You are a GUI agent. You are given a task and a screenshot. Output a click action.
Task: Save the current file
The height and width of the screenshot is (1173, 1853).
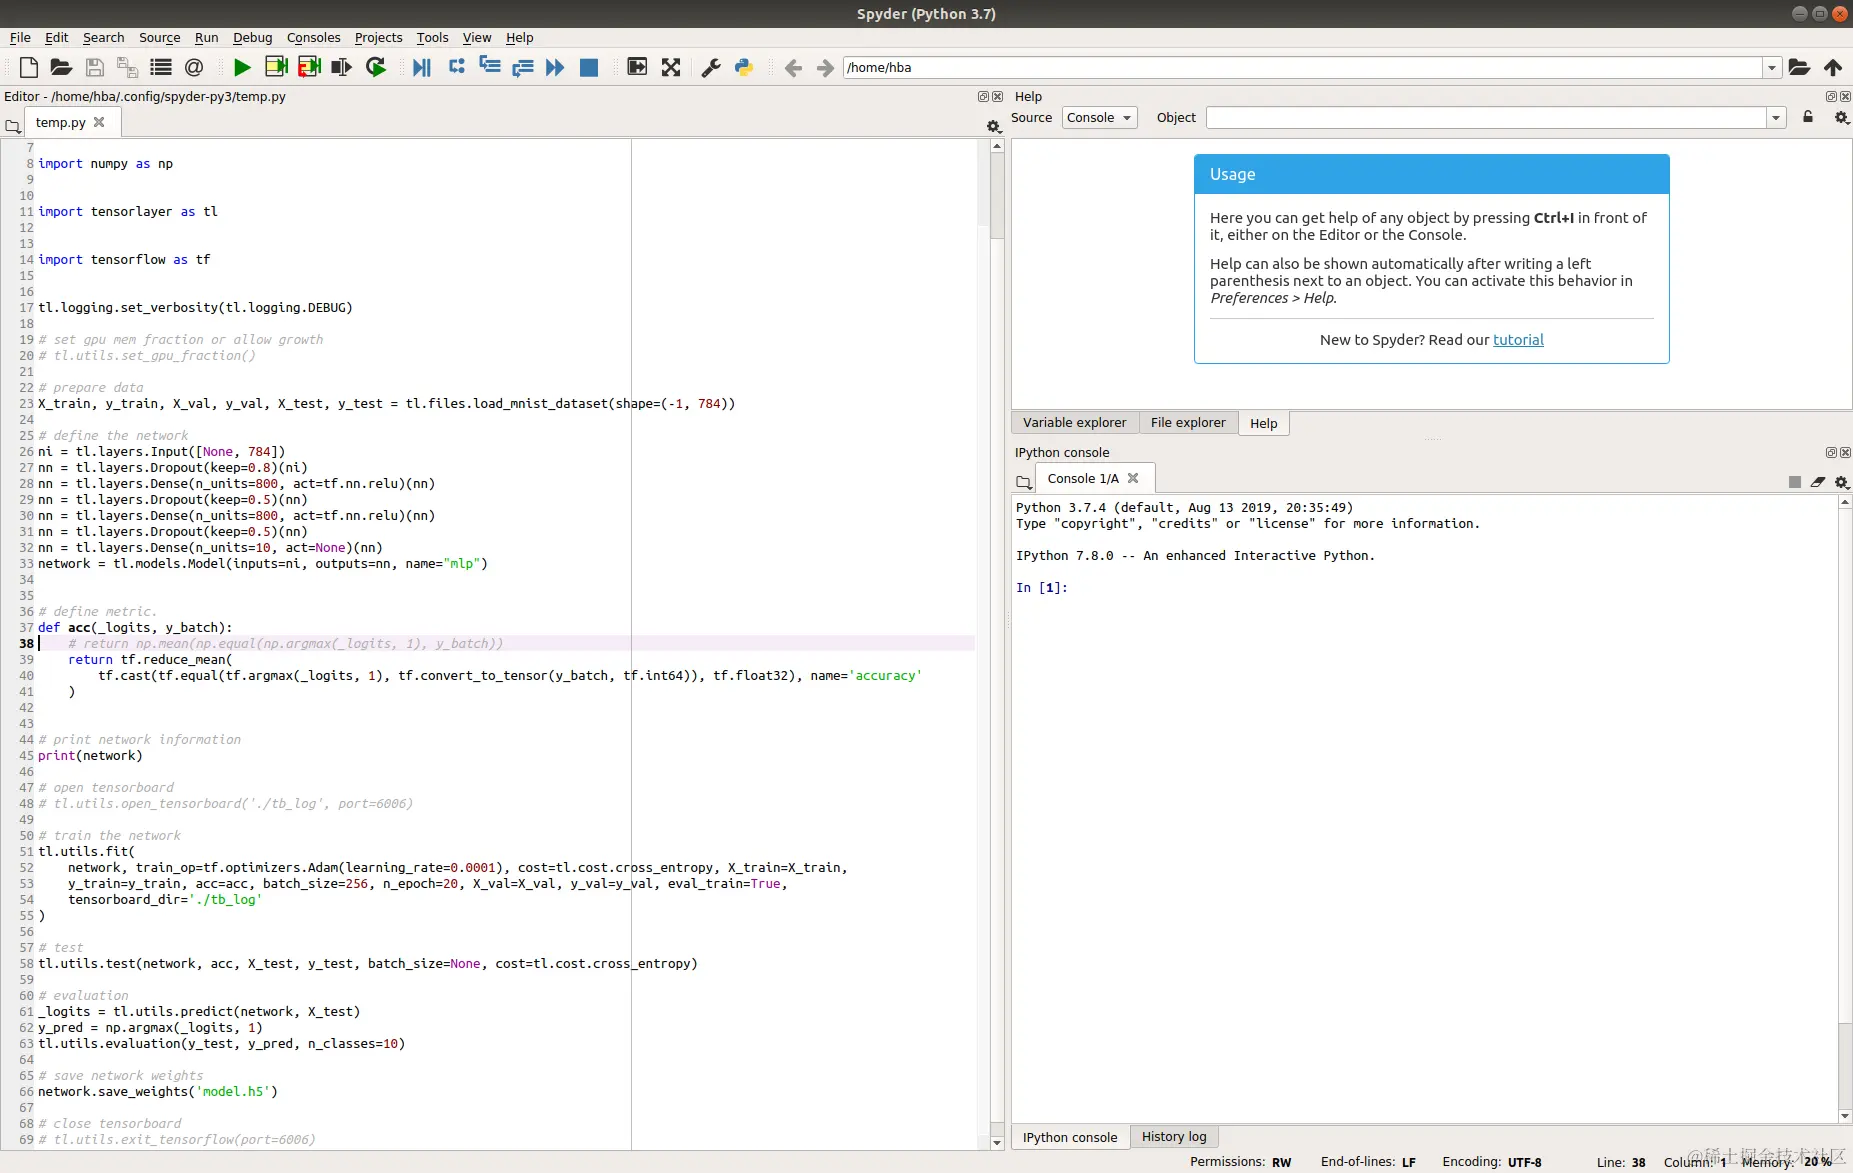95,67
